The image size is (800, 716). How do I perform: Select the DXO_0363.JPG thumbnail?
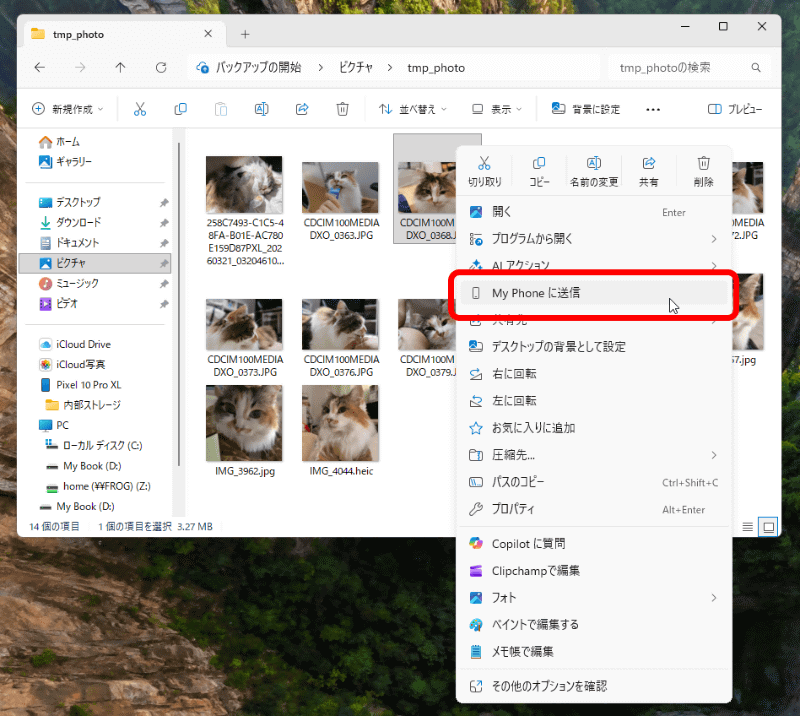(x=340, y=188)
